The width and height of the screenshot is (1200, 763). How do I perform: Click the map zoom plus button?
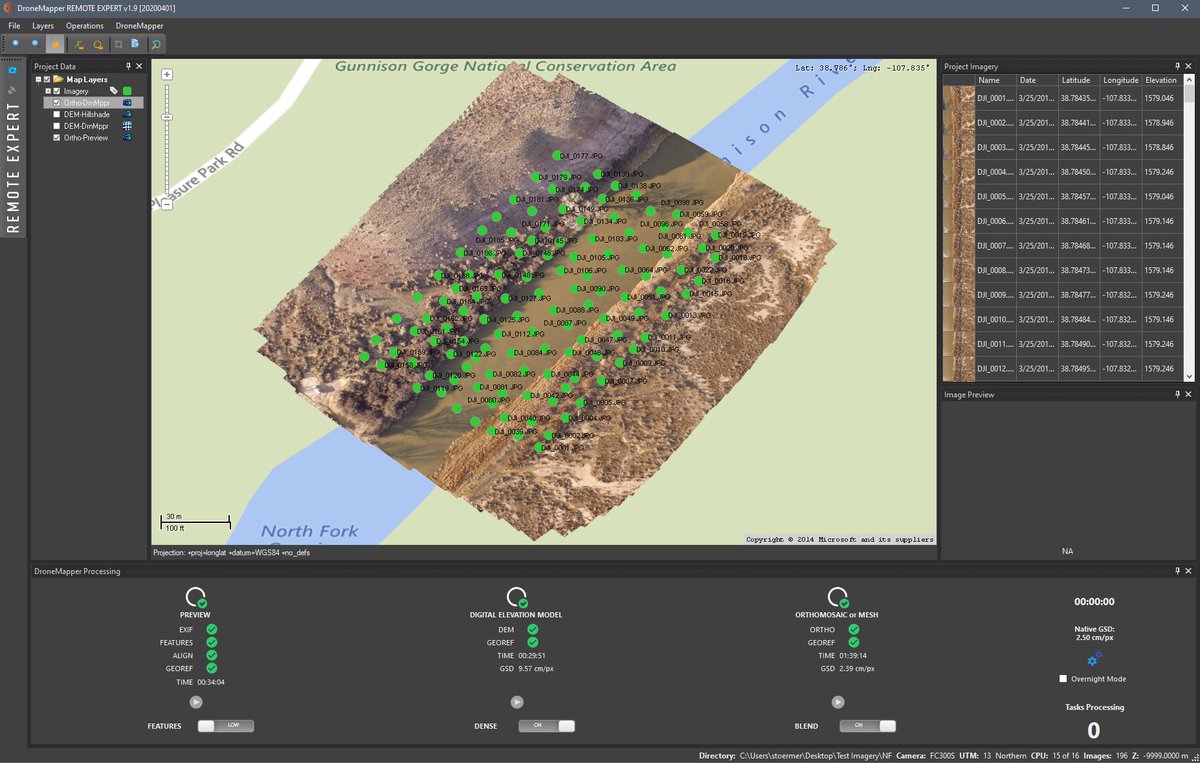pos(167,74)
